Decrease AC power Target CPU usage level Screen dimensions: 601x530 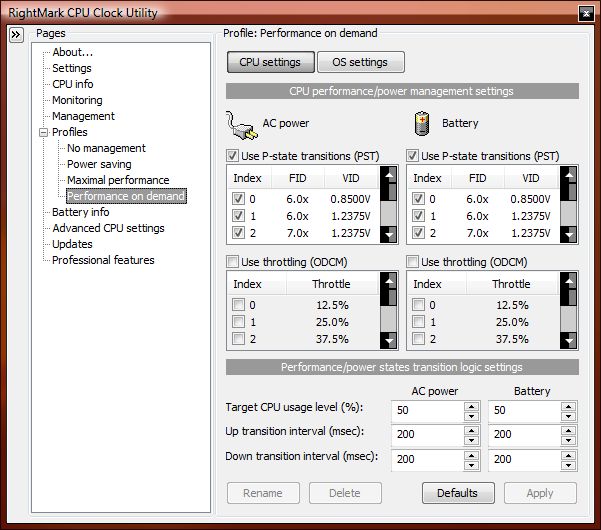[471, 416]
